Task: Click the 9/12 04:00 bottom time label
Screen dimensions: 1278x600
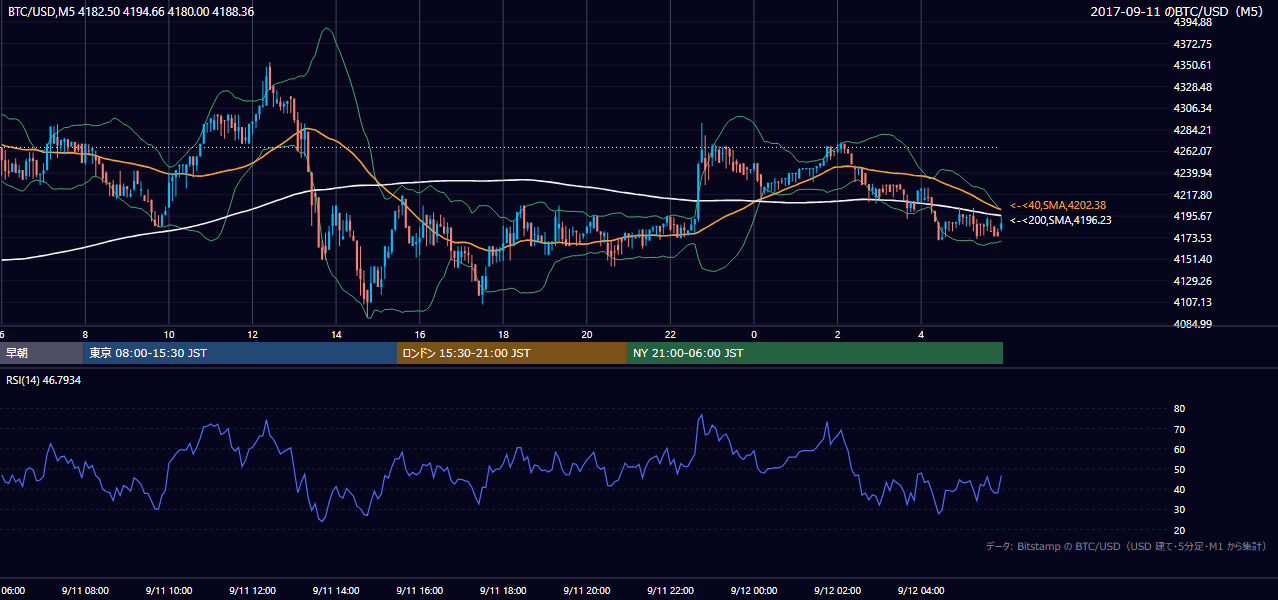Action: [921, 590]
